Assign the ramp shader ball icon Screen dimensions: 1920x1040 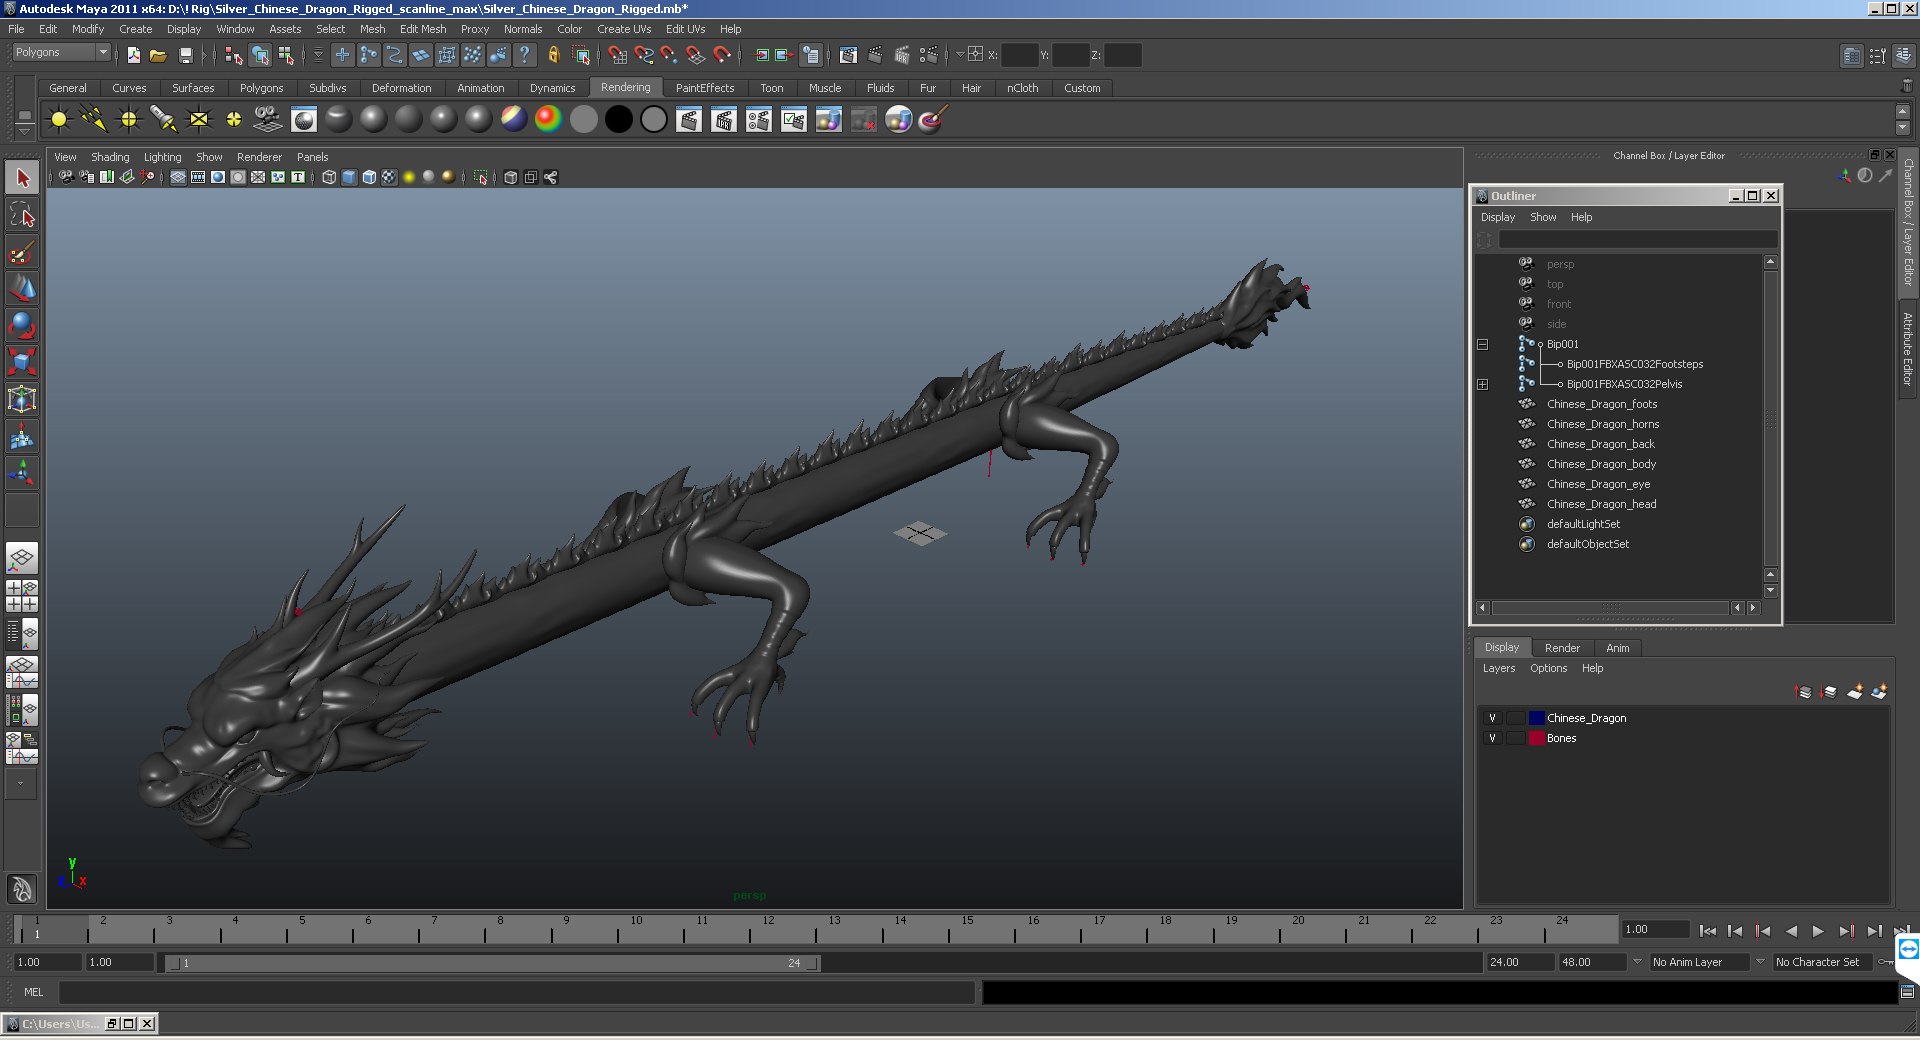tap(548, 120)
